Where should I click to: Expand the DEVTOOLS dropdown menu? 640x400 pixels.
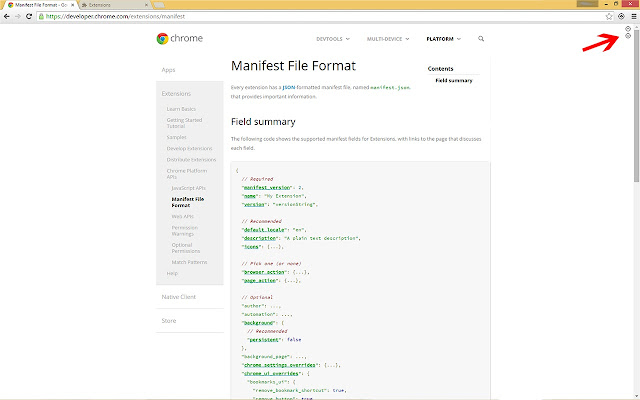[333, 39]
